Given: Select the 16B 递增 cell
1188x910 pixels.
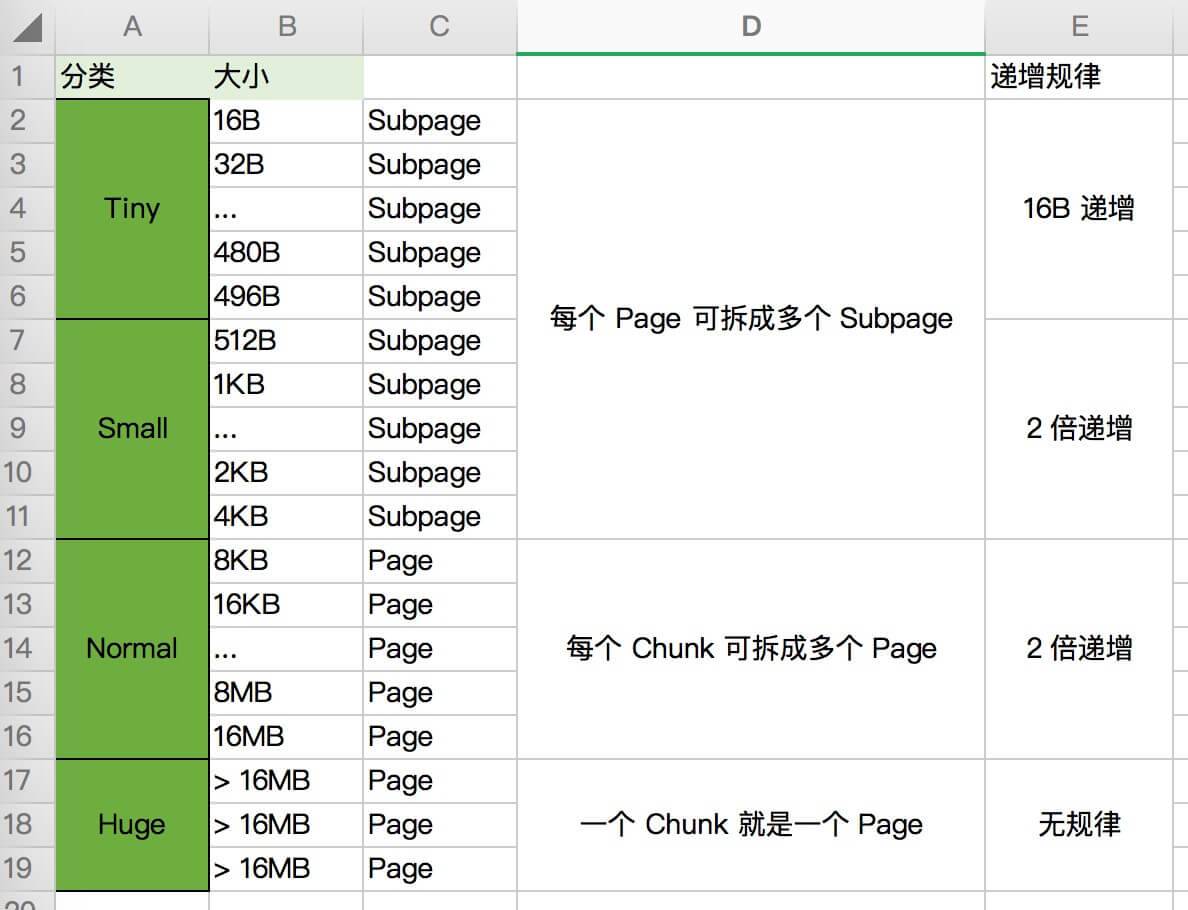Looking at the screenshot, I should point(1079,209).
